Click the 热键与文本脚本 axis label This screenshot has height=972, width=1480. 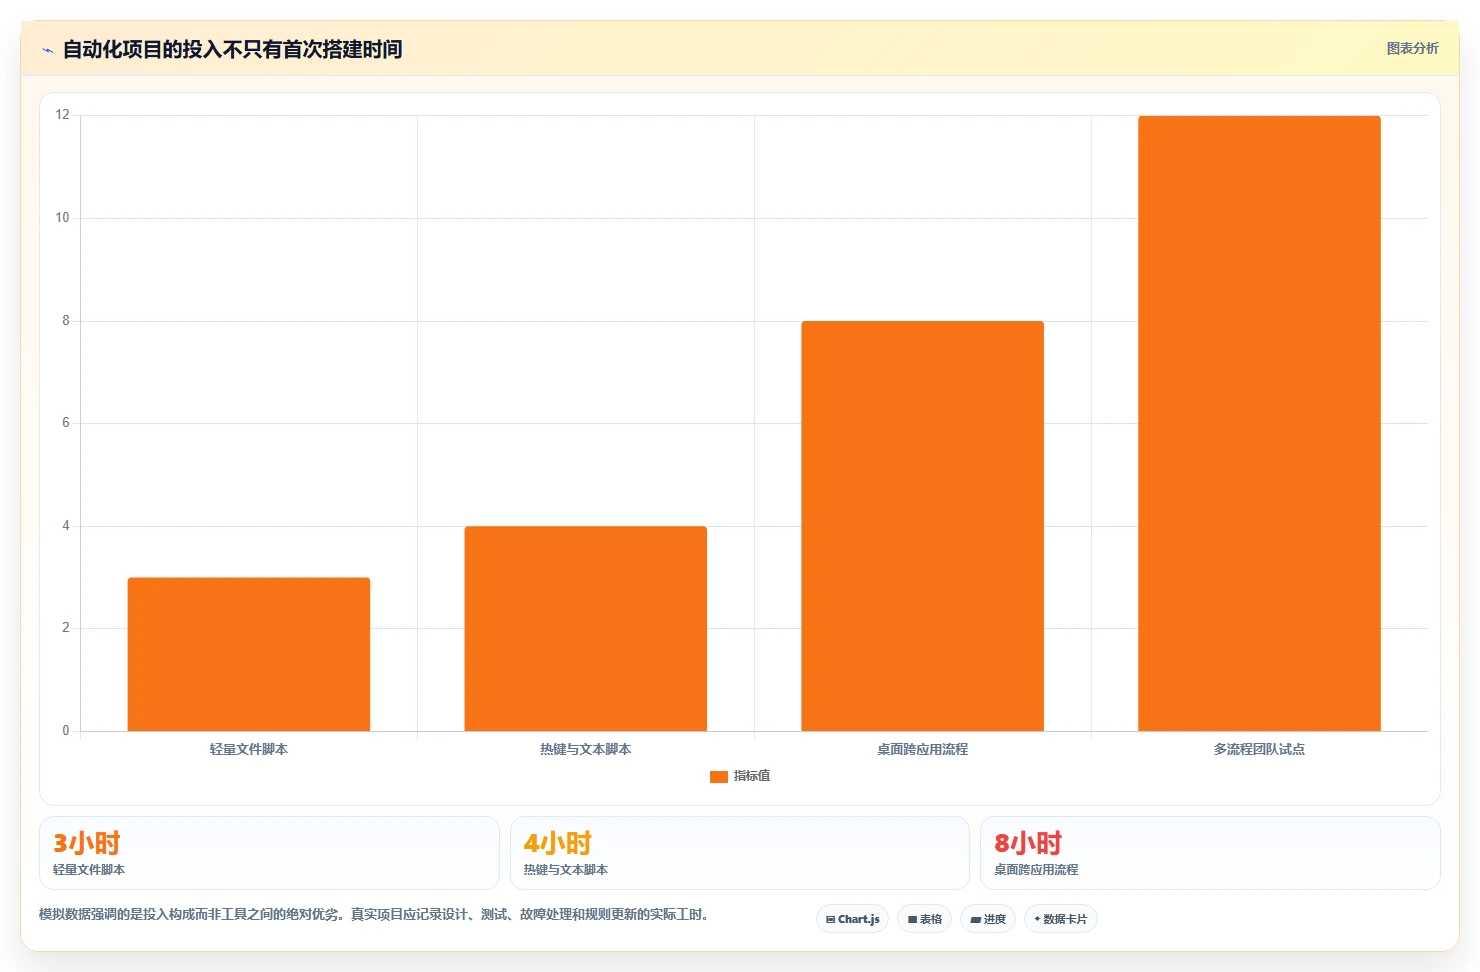tap(586, 749)
